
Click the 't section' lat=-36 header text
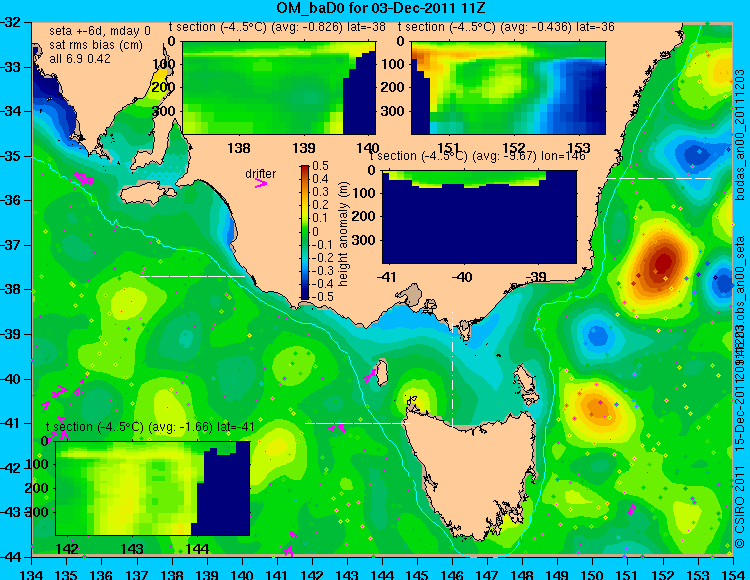coord(506,27)
